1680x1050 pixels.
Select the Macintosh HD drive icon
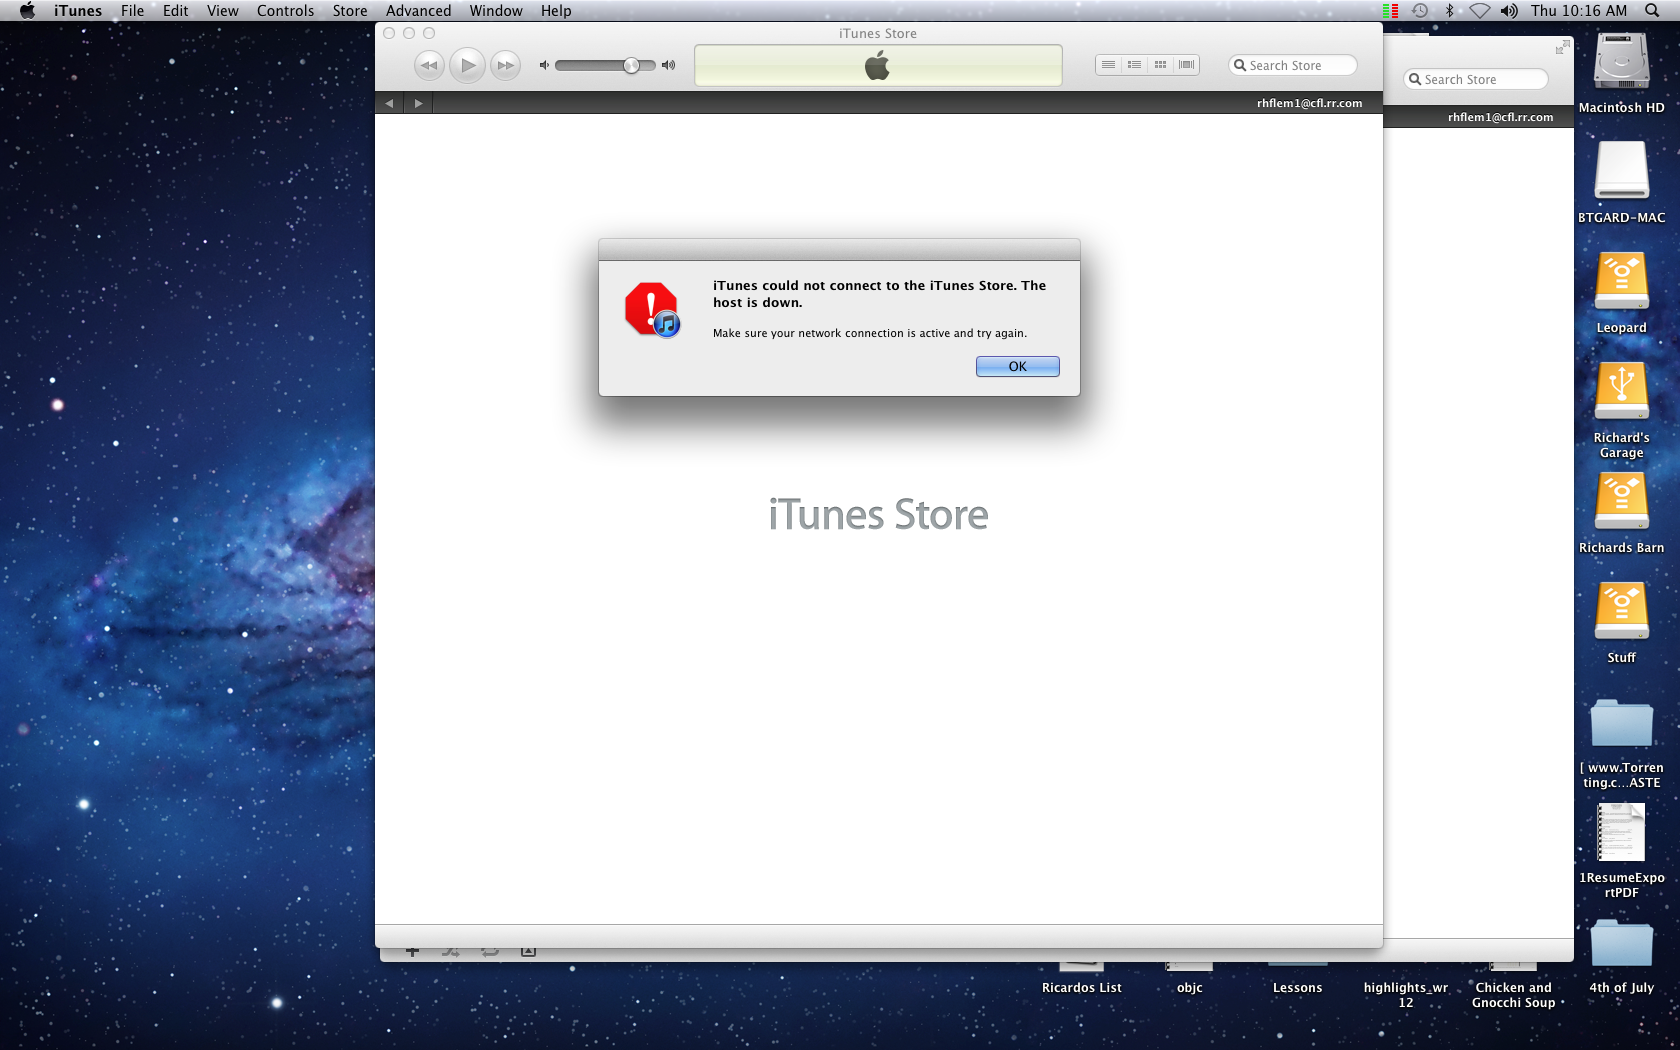(1621, 62)
